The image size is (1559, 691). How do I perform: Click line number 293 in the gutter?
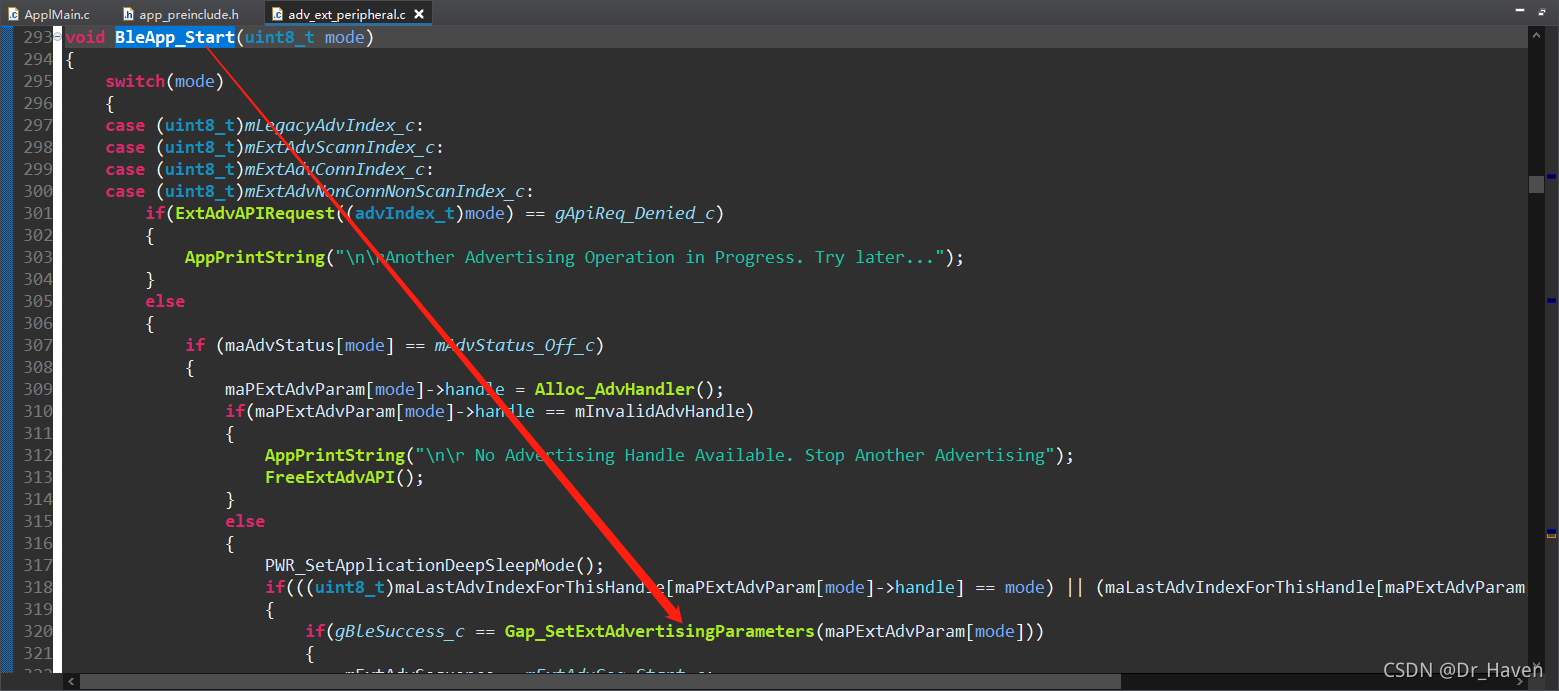coord(36,37)
